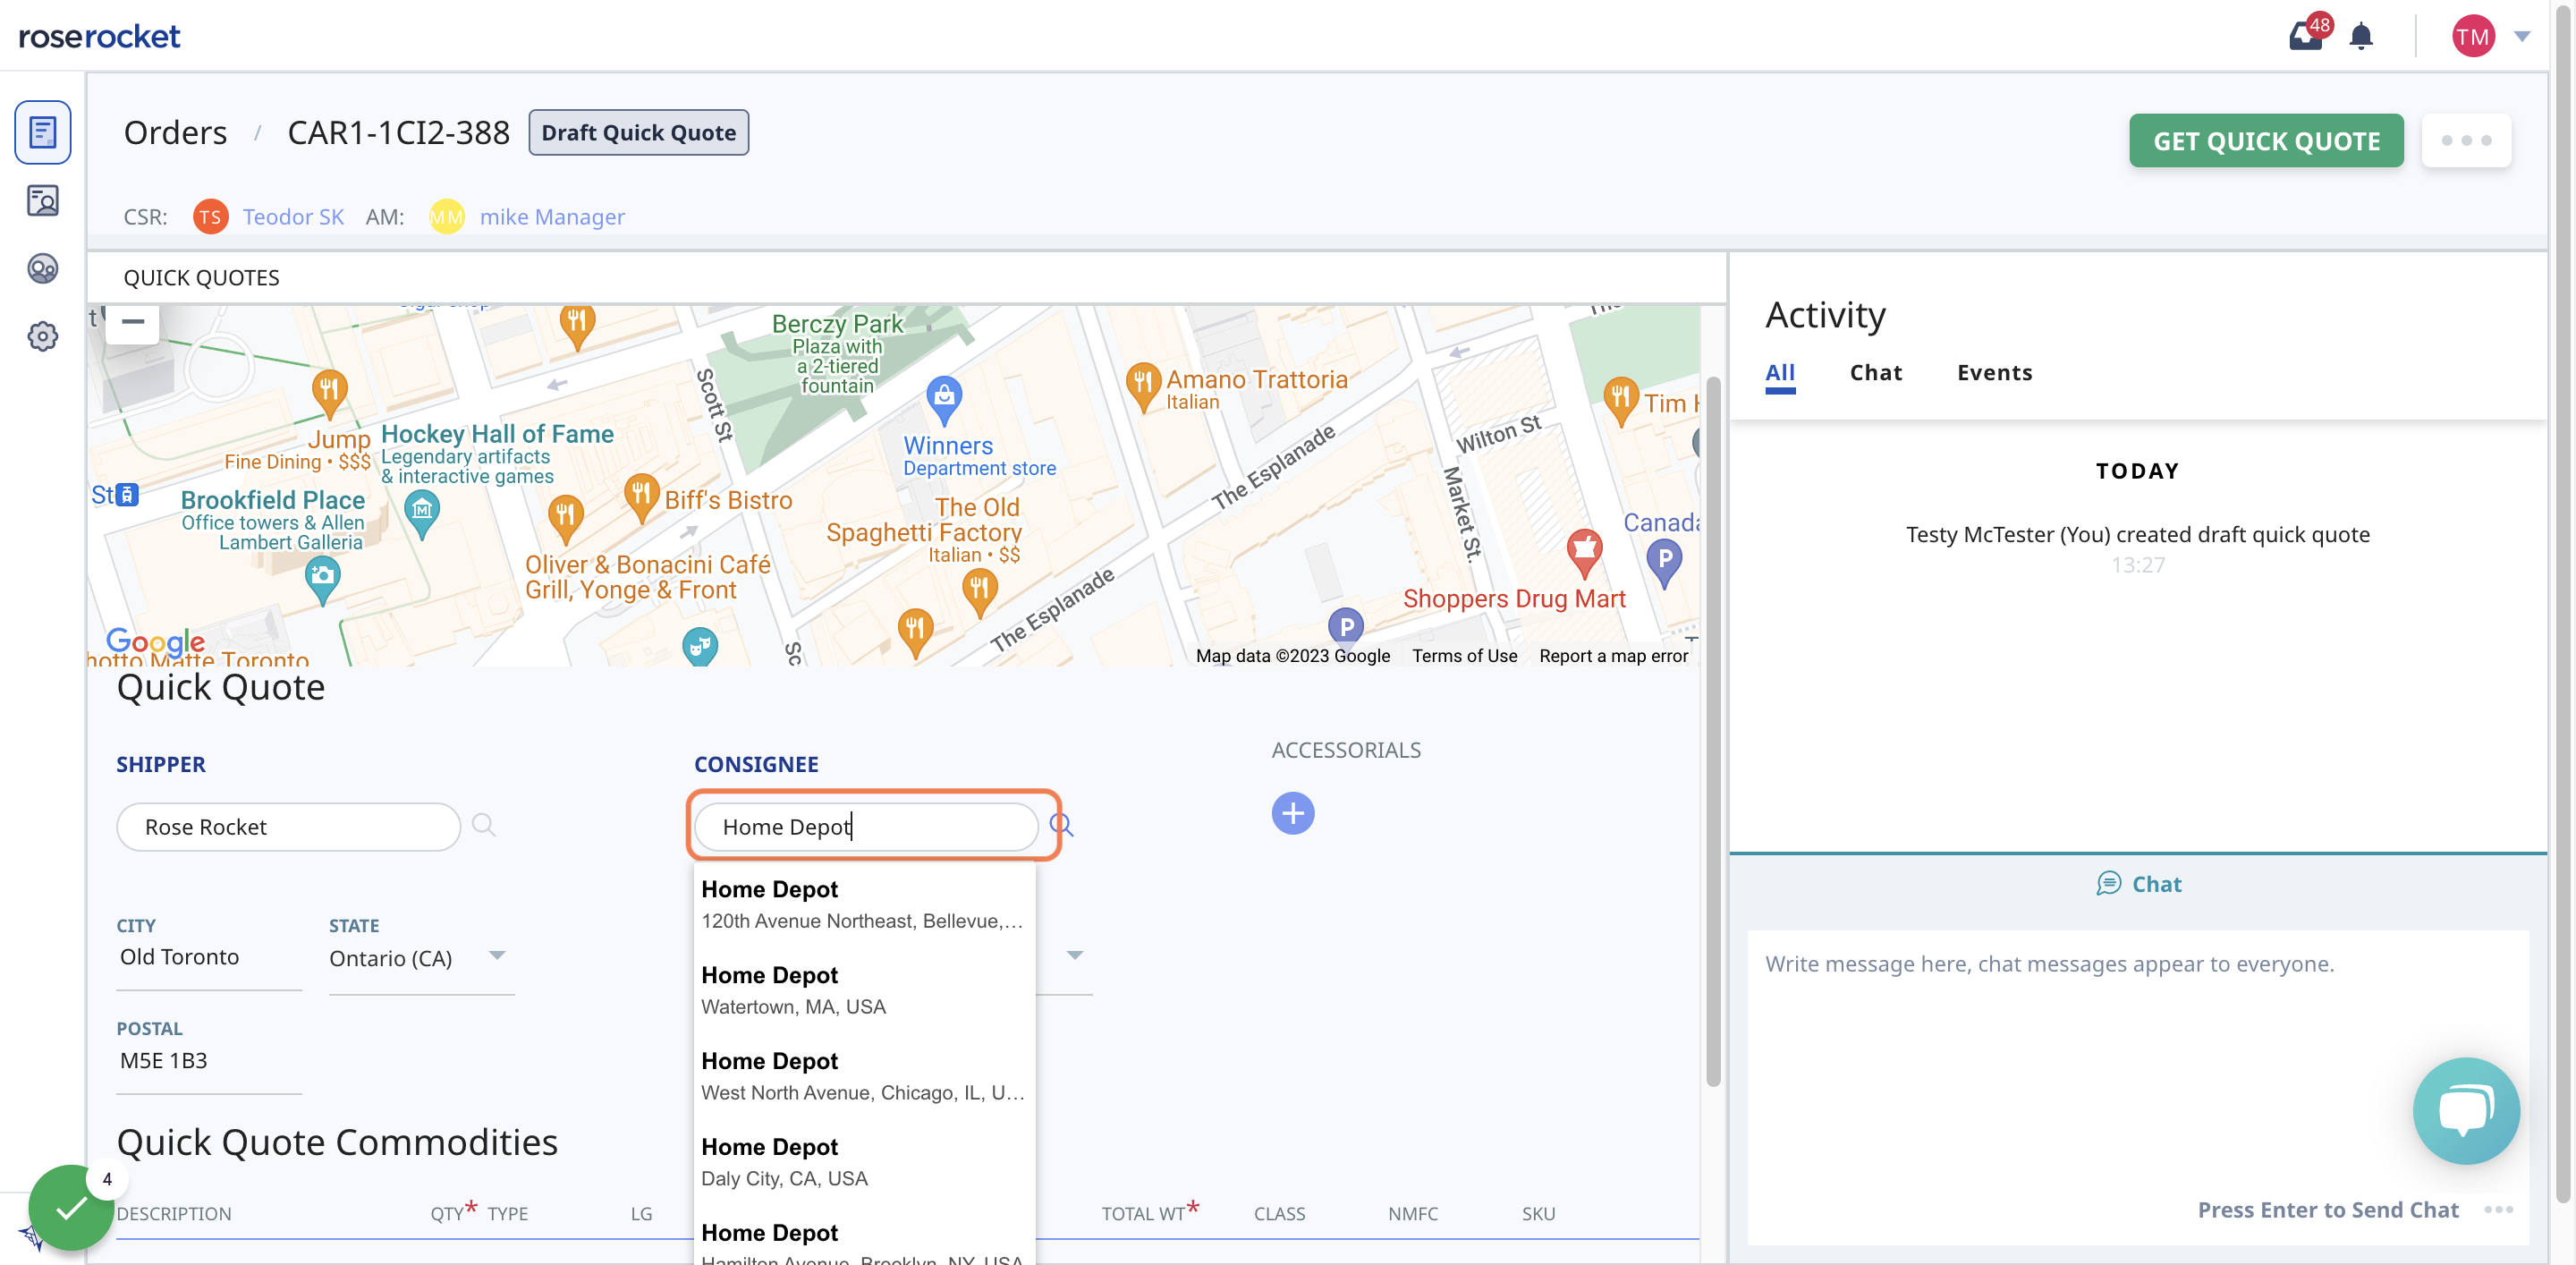
Task: Open the notifications bell
Action: (x=2361, y=36)
